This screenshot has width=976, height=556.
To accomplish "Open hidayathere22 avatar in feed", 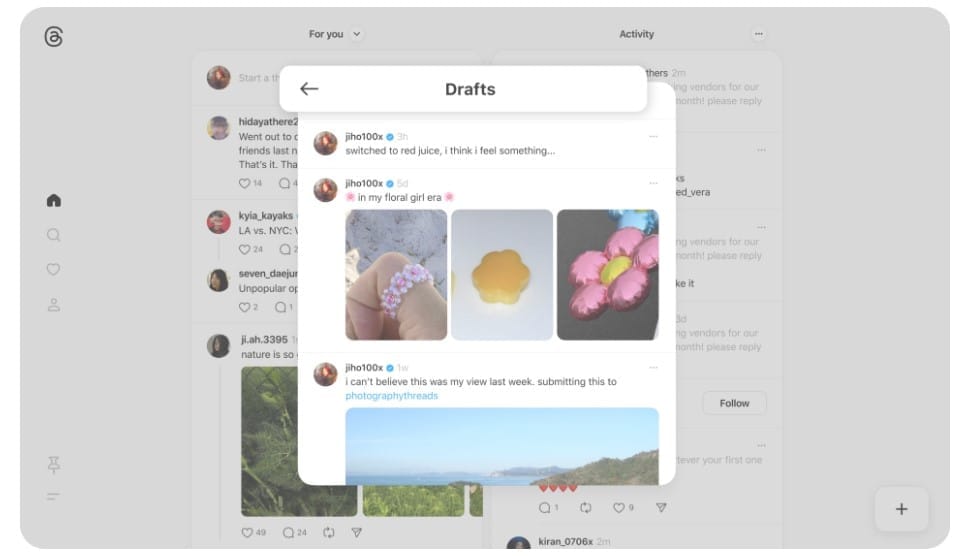I will pyautogui.click(x=218, y=128).
